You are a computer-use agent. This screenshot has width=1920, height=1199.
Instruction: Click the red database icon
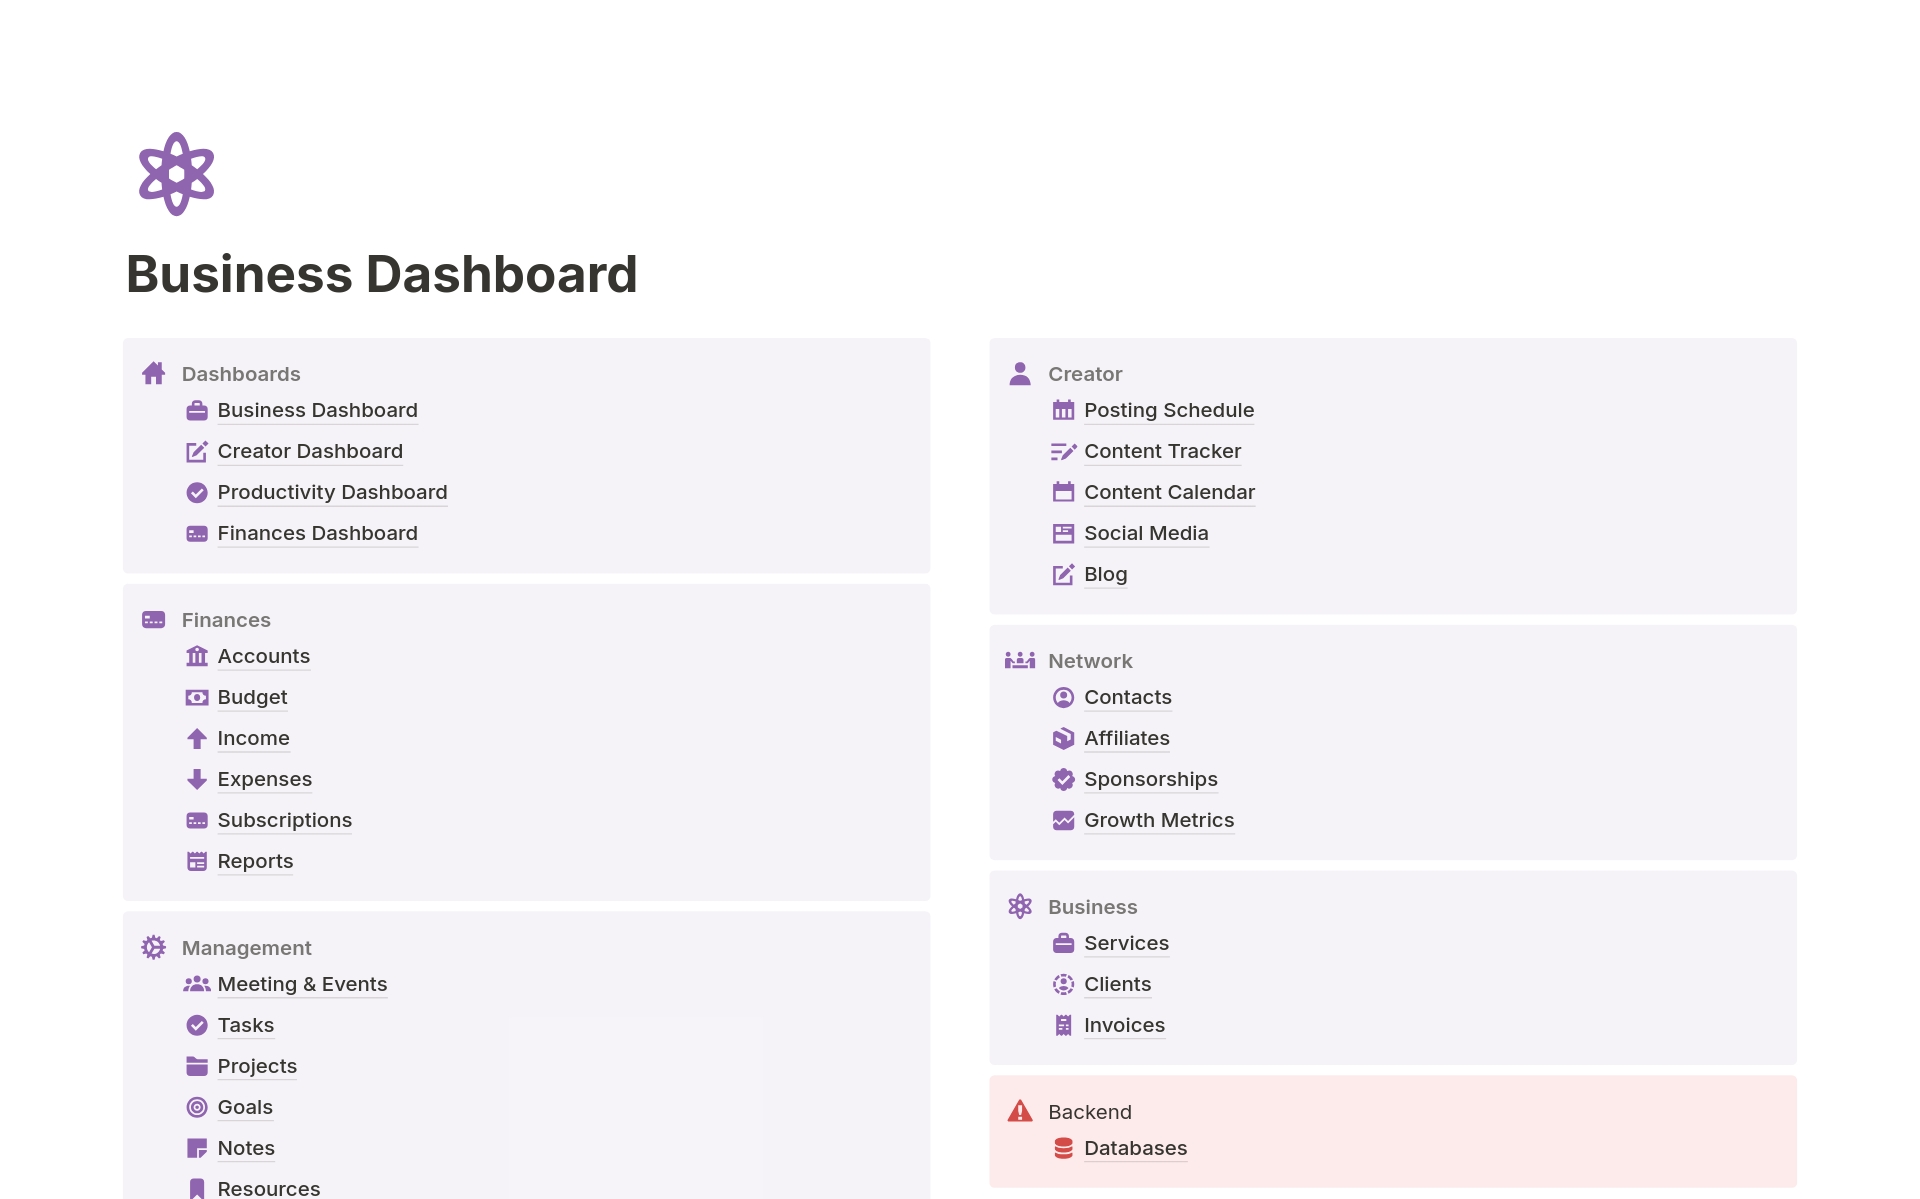[1063, 1148]
